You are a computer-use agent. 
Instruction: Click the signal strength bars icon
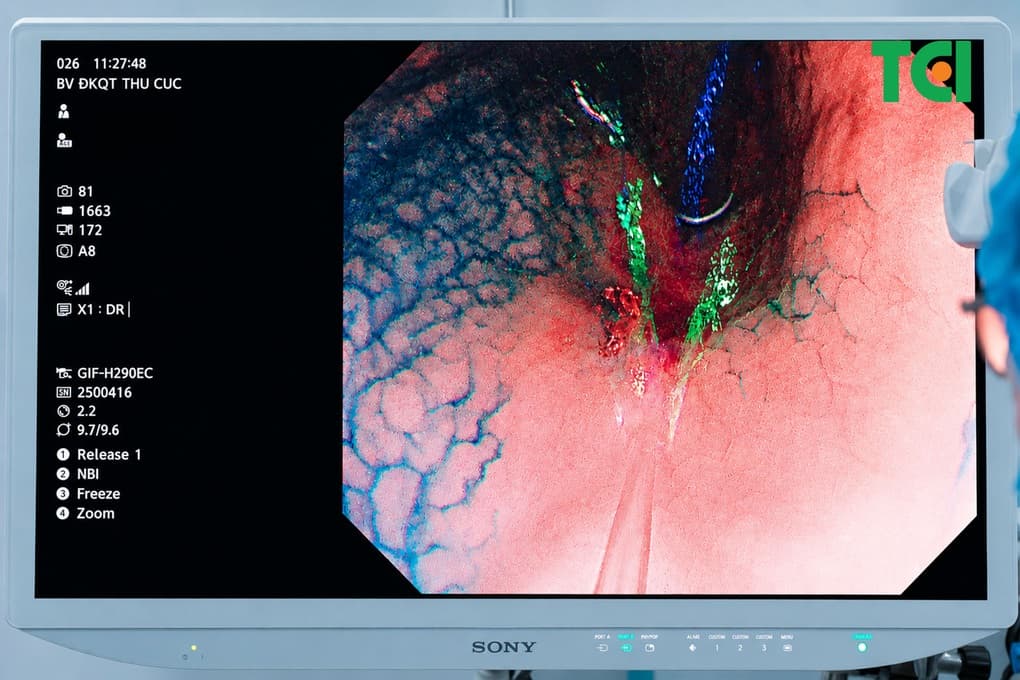pyautogui.click(x=83, y=289)
